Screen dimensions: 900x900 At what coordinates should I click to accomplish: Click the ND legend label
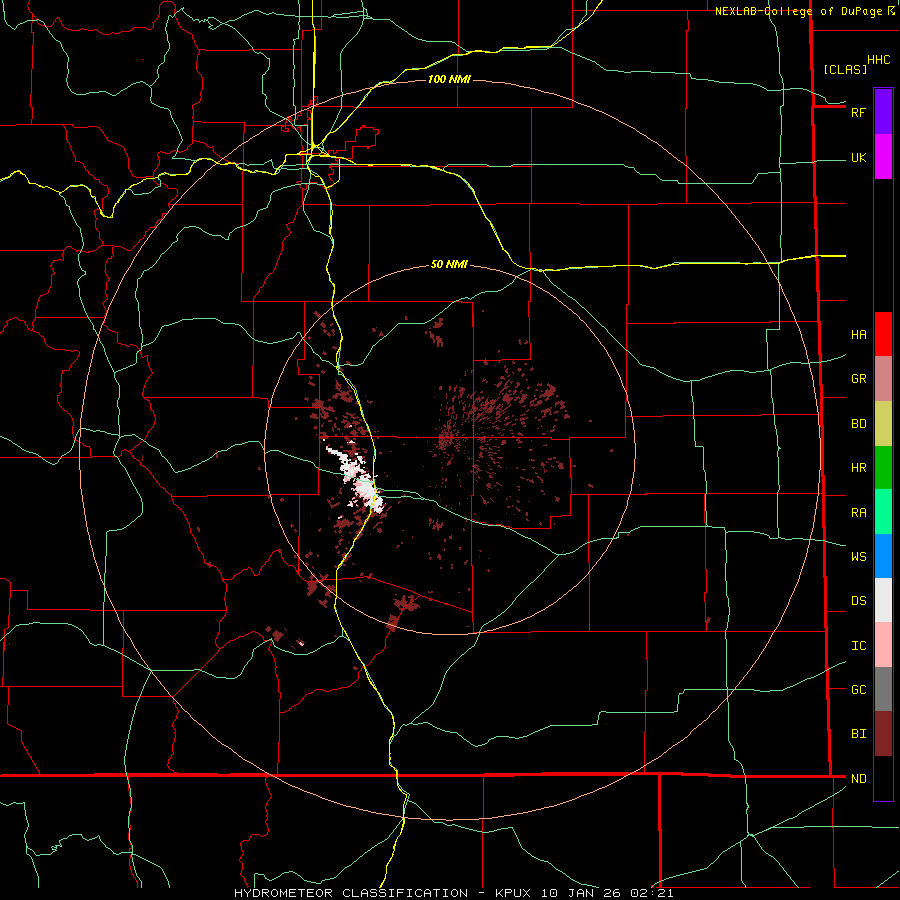[x=858, y=779]
